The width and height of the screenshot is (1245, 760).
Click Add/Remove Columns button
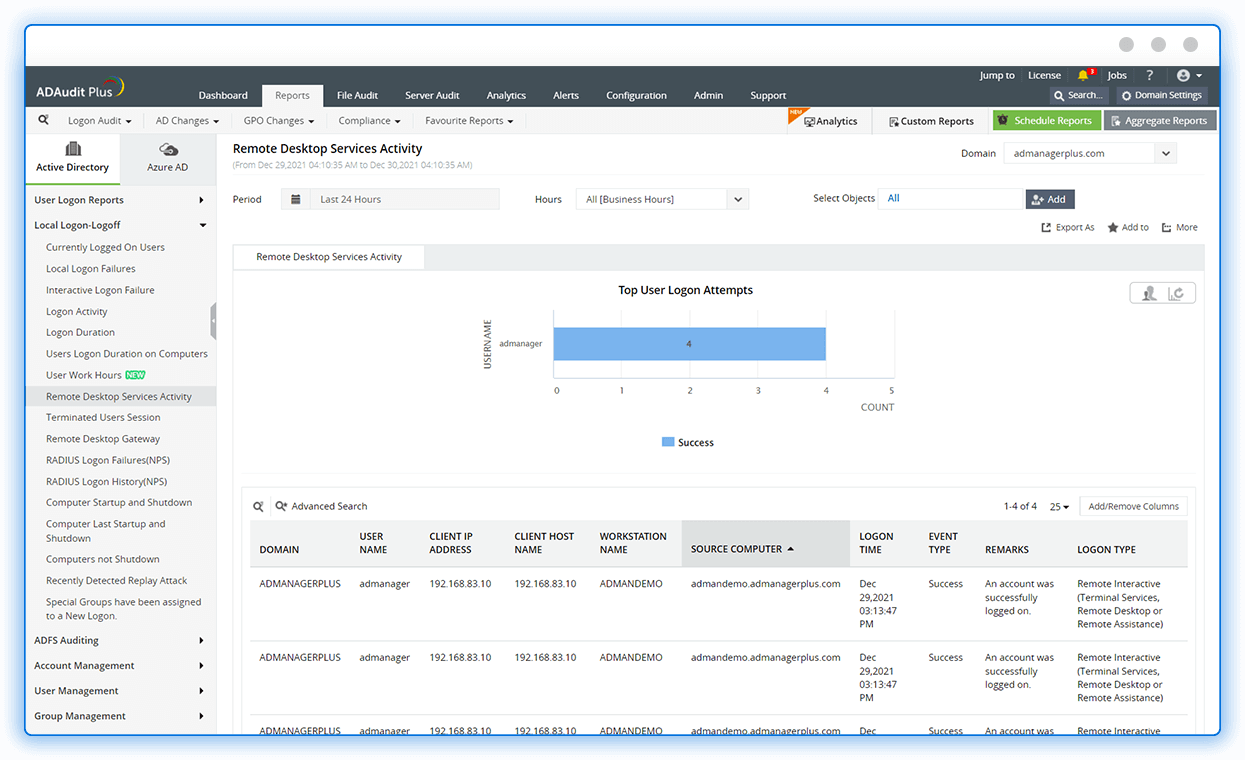[1134, 506]
